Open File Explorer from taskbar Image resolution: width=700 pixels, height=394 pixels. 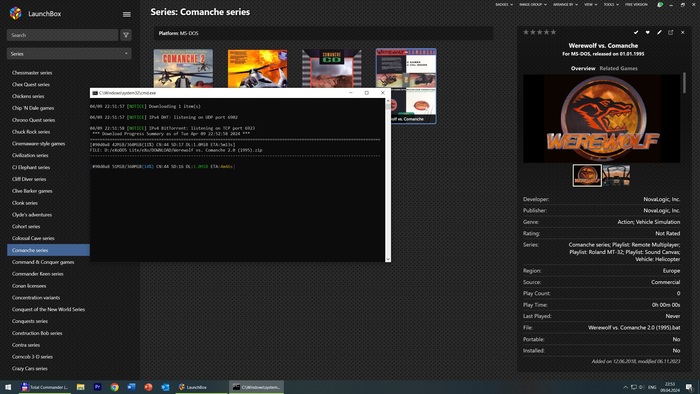[x=80, y=387]
